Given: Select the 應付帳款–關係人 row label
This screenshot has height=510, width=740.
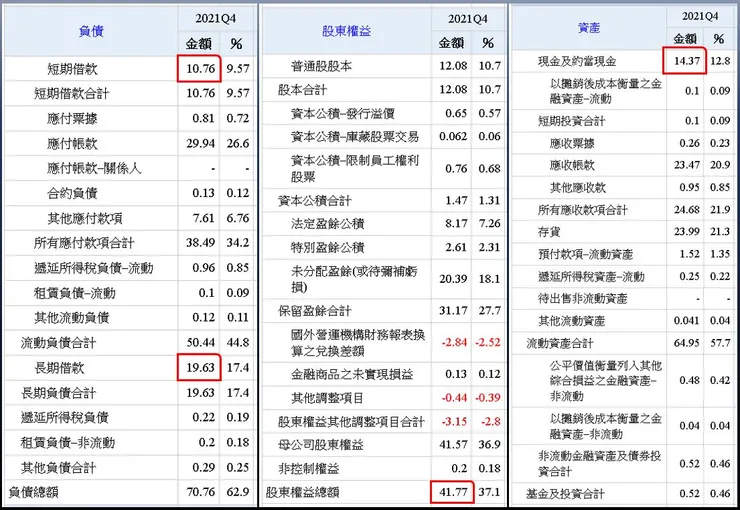Looking at the screenshot, I should (94, 168).
